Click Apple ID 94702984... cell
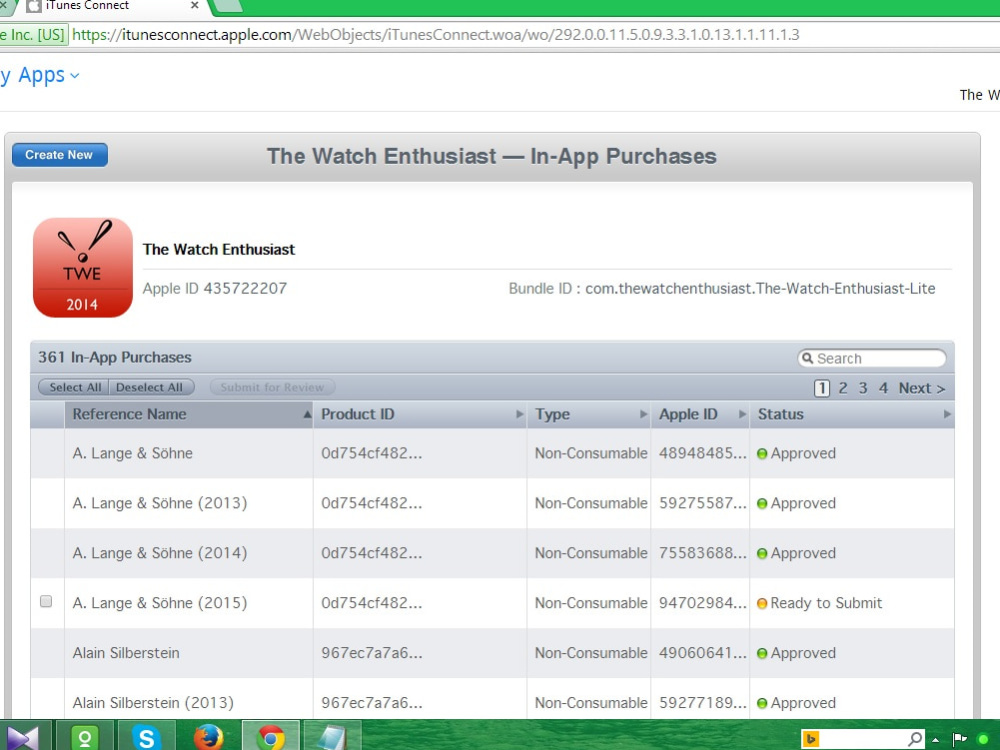The width and height of the screenshot is (1000, 750). 702,603
